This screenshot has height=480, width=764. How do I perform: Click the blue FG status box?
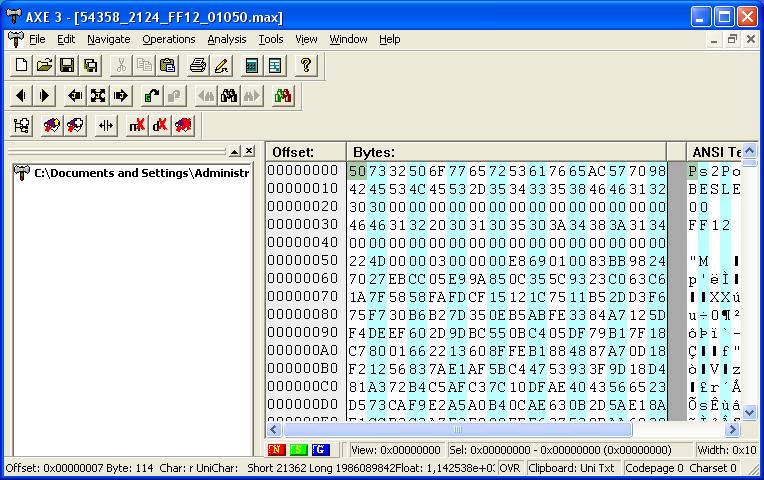coord(321,449)
